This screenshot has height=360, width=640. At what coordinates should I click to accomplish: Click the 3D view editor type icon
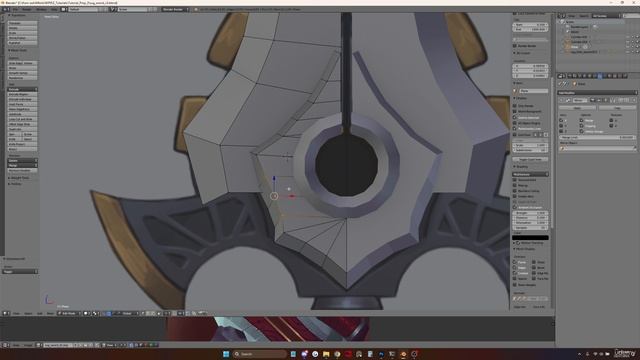[x=5, y=313]
